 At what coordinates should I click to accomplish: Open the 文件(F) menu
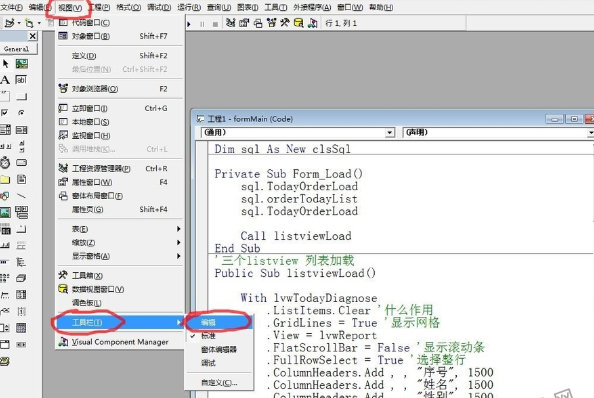tap(11, 7)
